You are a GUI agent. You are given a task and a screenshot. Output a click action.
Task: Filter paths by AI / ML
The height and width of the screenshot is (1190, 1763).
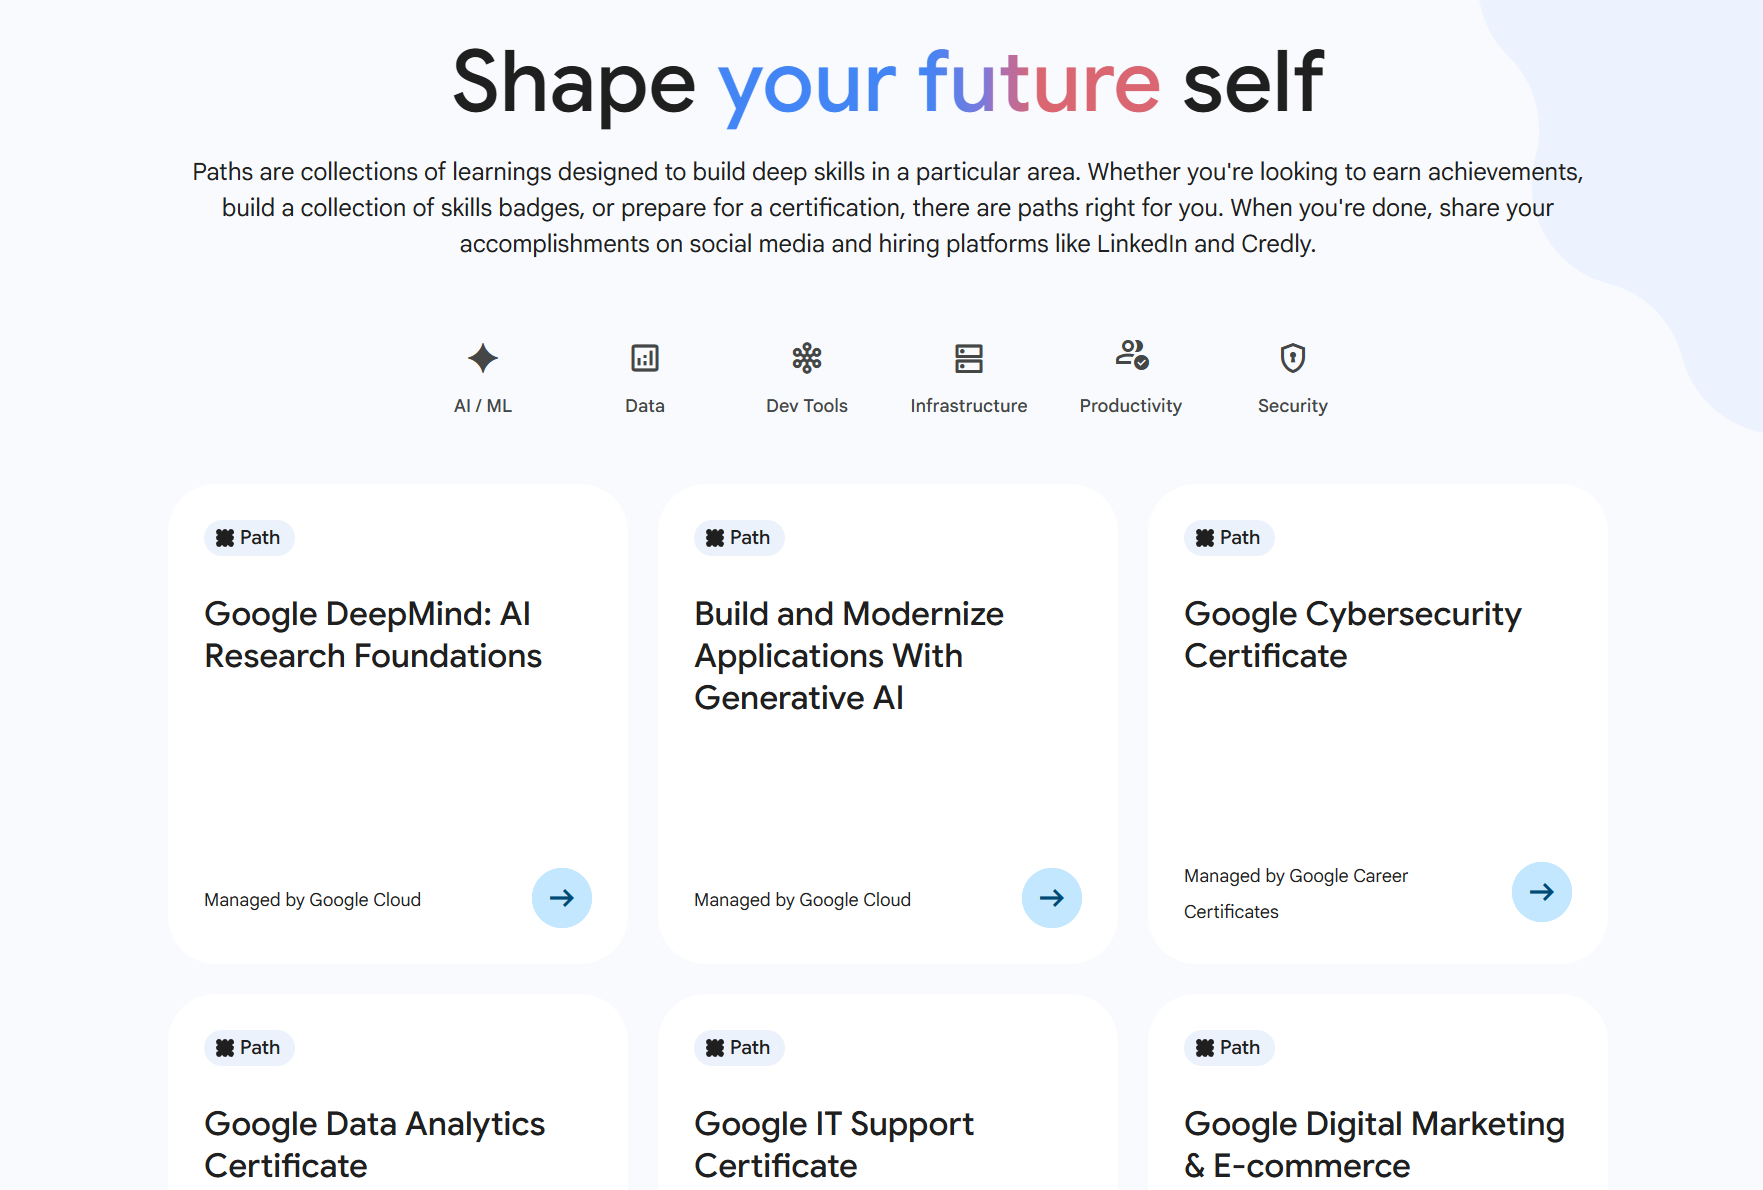pos(482,378)
